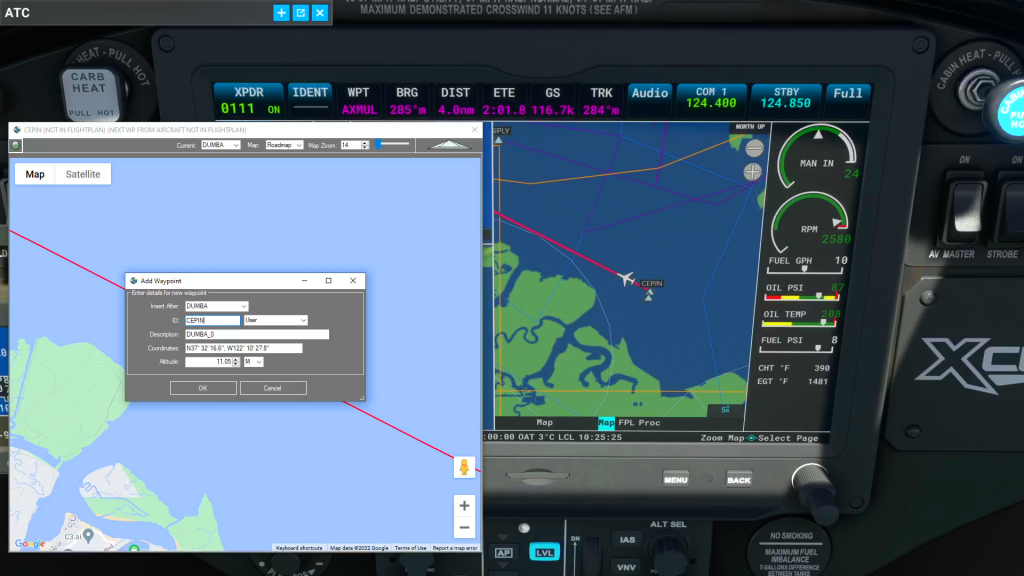Open the altitude unit M dropdown

point(253,362)
